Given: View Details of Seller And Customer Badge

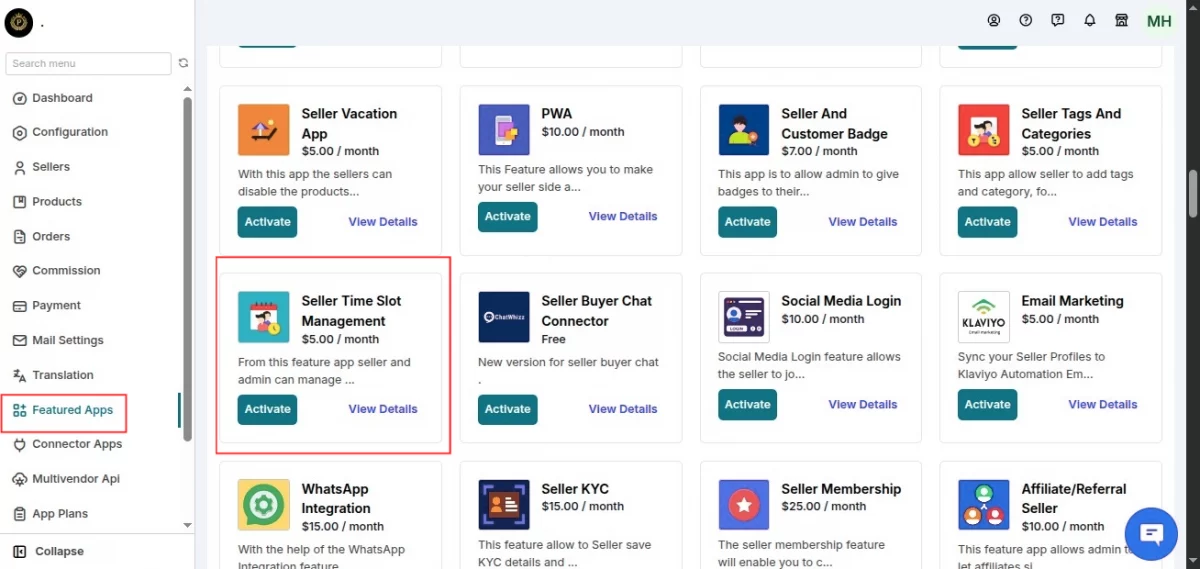Looking at the screenshot, I should click(863, 222).
